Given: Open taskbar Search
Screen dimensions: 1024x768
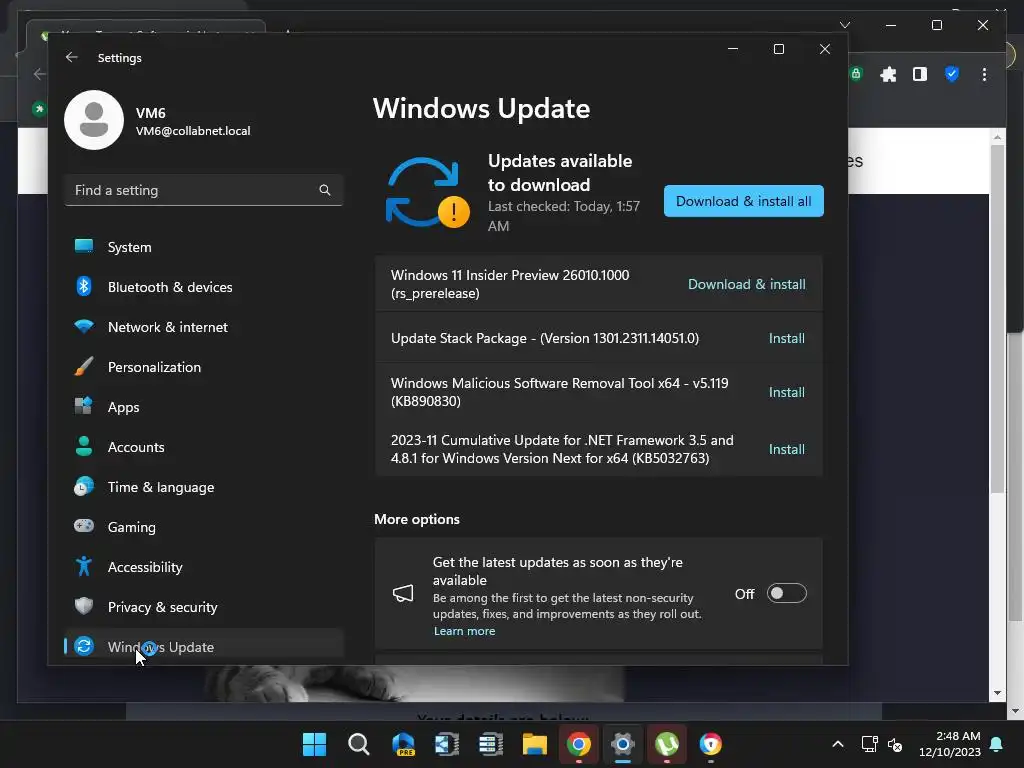Looking at the screenshot, I should (359, 744).
